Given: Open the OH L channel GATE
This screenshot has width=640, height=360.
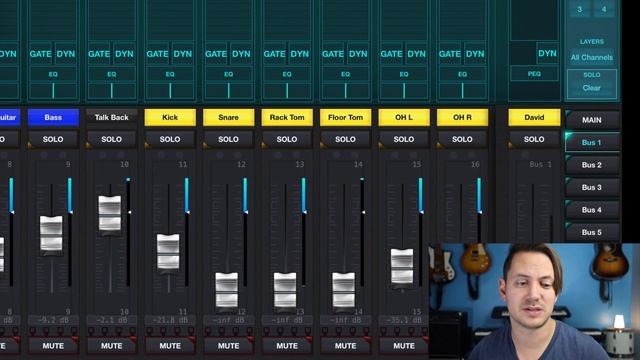Looking at the screenshot, I should (391, 54).
